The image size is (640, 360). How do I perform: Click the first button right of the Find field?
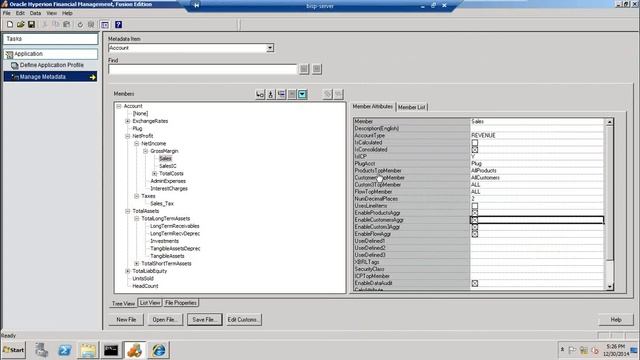pyautogui.click(x=304, y=69)
